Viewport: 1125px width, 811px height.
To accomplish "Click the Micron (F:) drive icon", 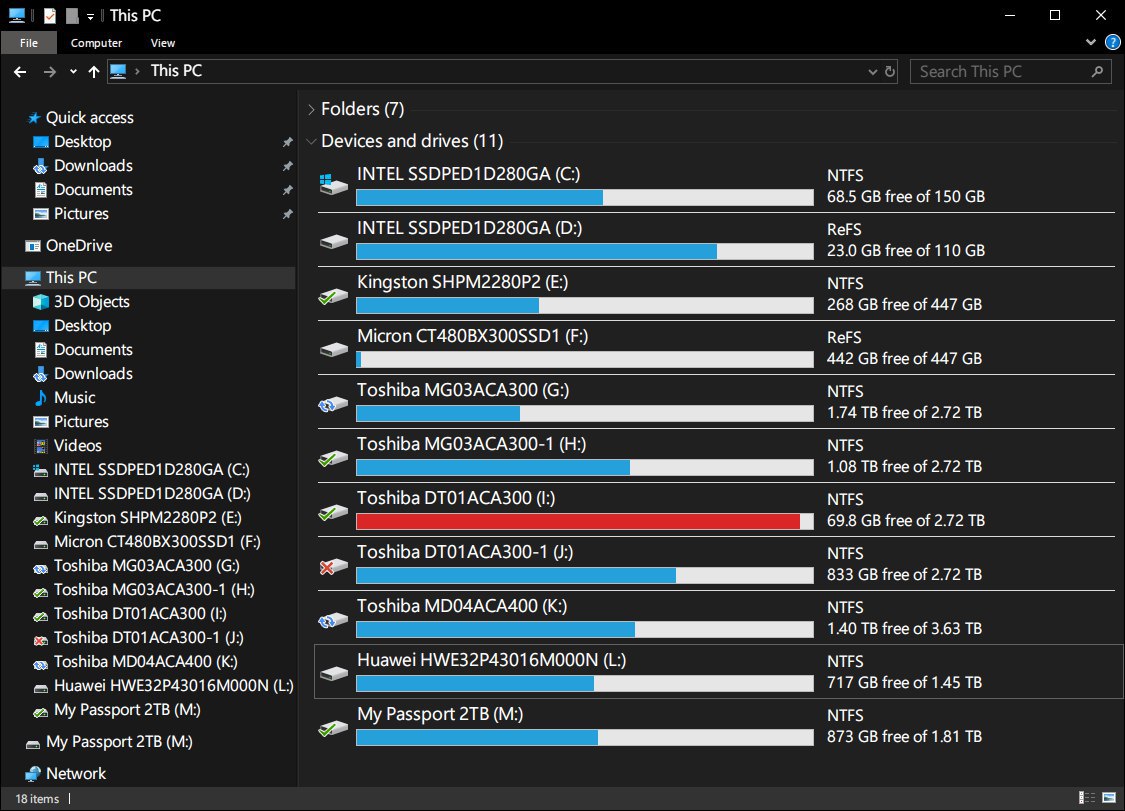I will pyautogui.click(x=334, y=349).
